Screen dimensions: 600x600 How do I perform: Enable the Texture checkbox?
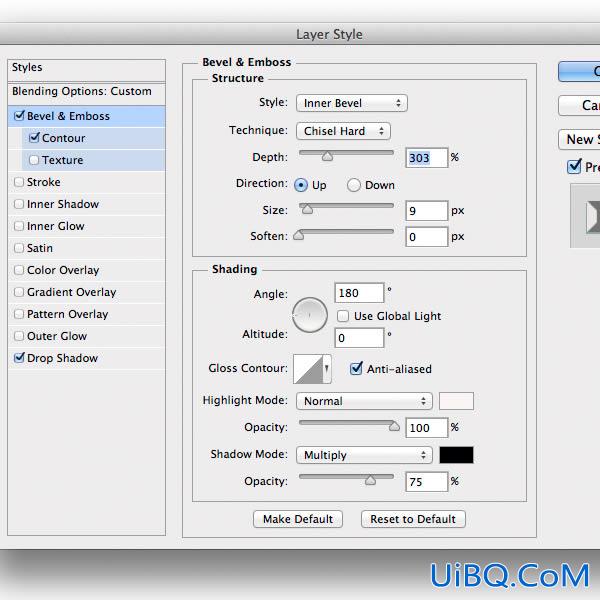click(x=34, y=160)
